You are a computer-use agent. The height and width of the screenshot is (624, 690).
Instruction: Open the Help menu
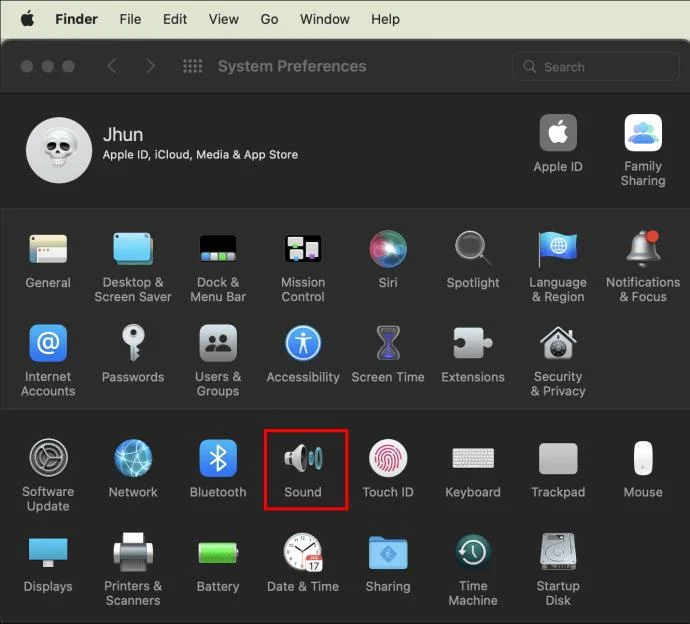[385, 19]
